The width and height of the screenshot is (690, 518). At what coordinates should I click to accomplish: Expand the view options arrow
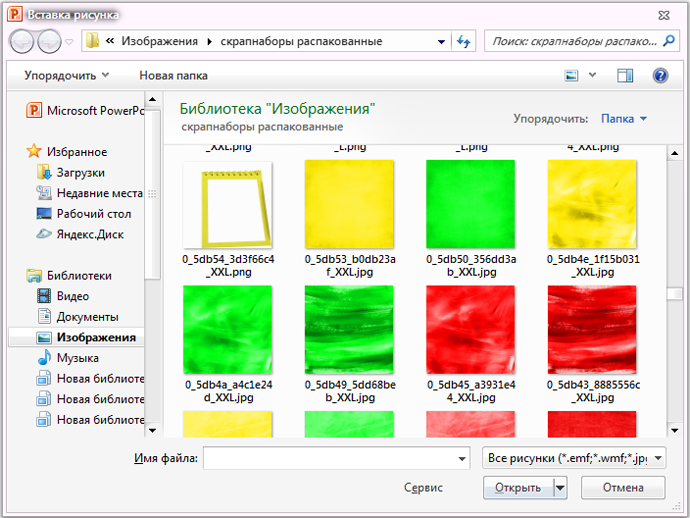click(x=592, y=75)
